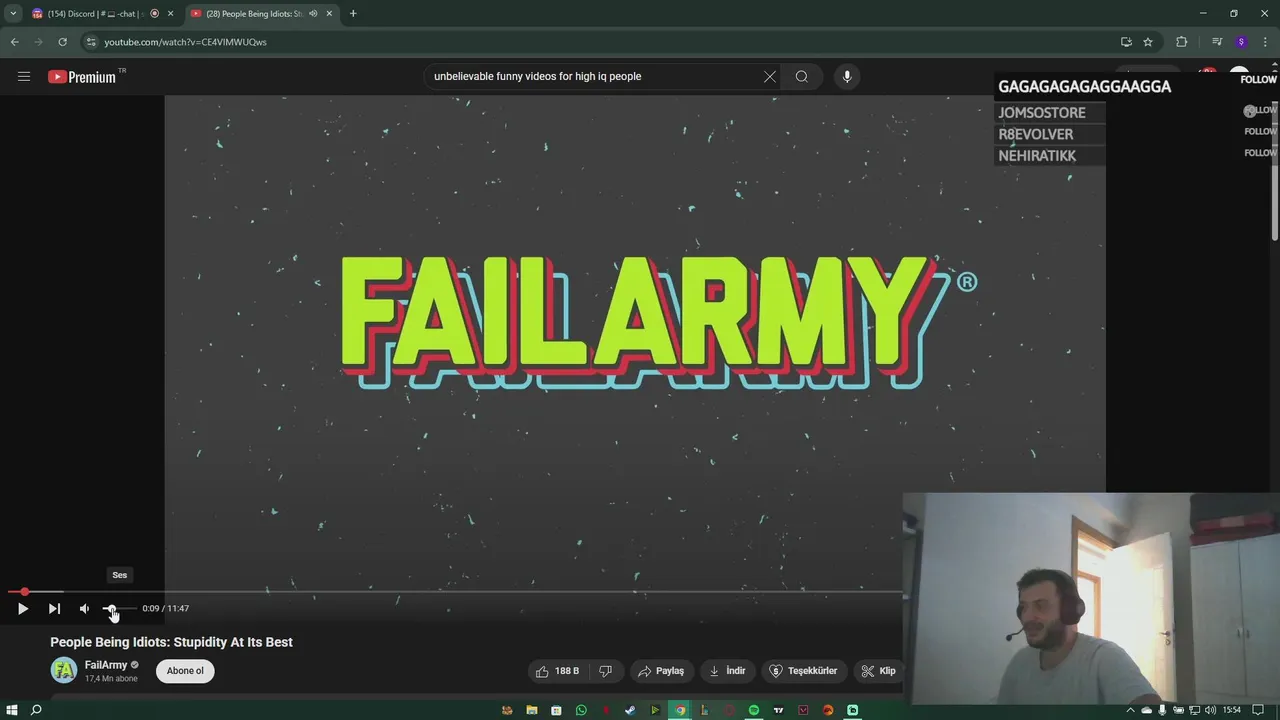Image resolution: width=1280 pixels, height=720 pixels.
Task: Select R8EVOLVER in overlay list
Action: click(x=1035, y=134)
